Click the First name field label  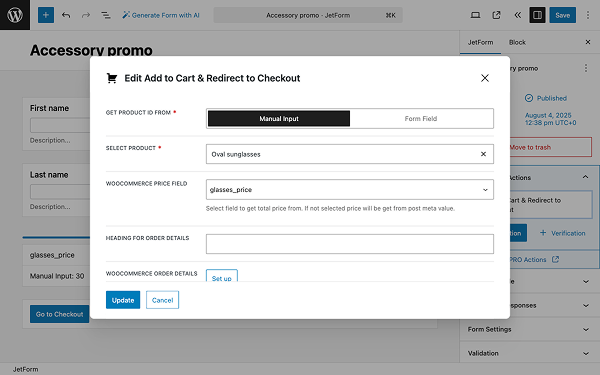[49, 108]
